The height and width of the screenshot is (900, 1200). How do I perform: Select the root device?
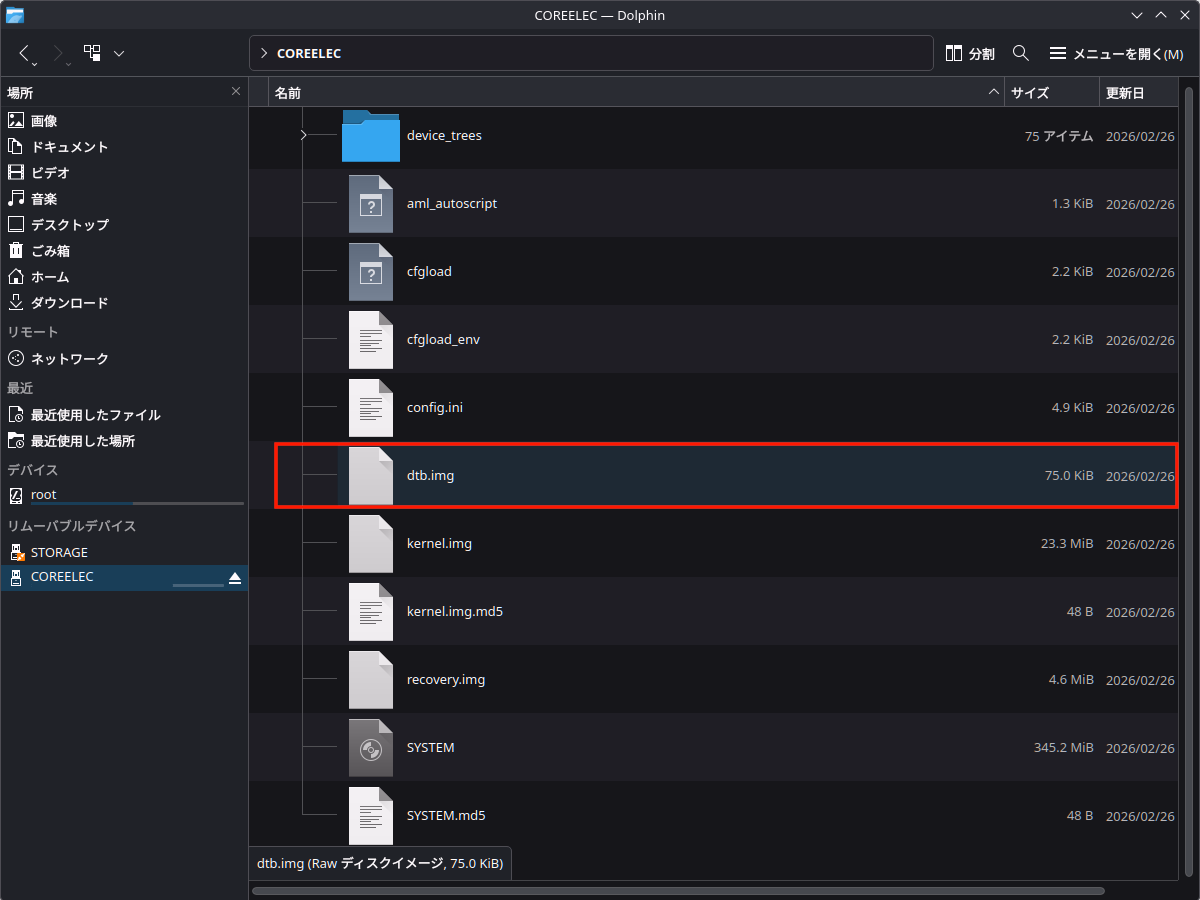pos(124,495)
